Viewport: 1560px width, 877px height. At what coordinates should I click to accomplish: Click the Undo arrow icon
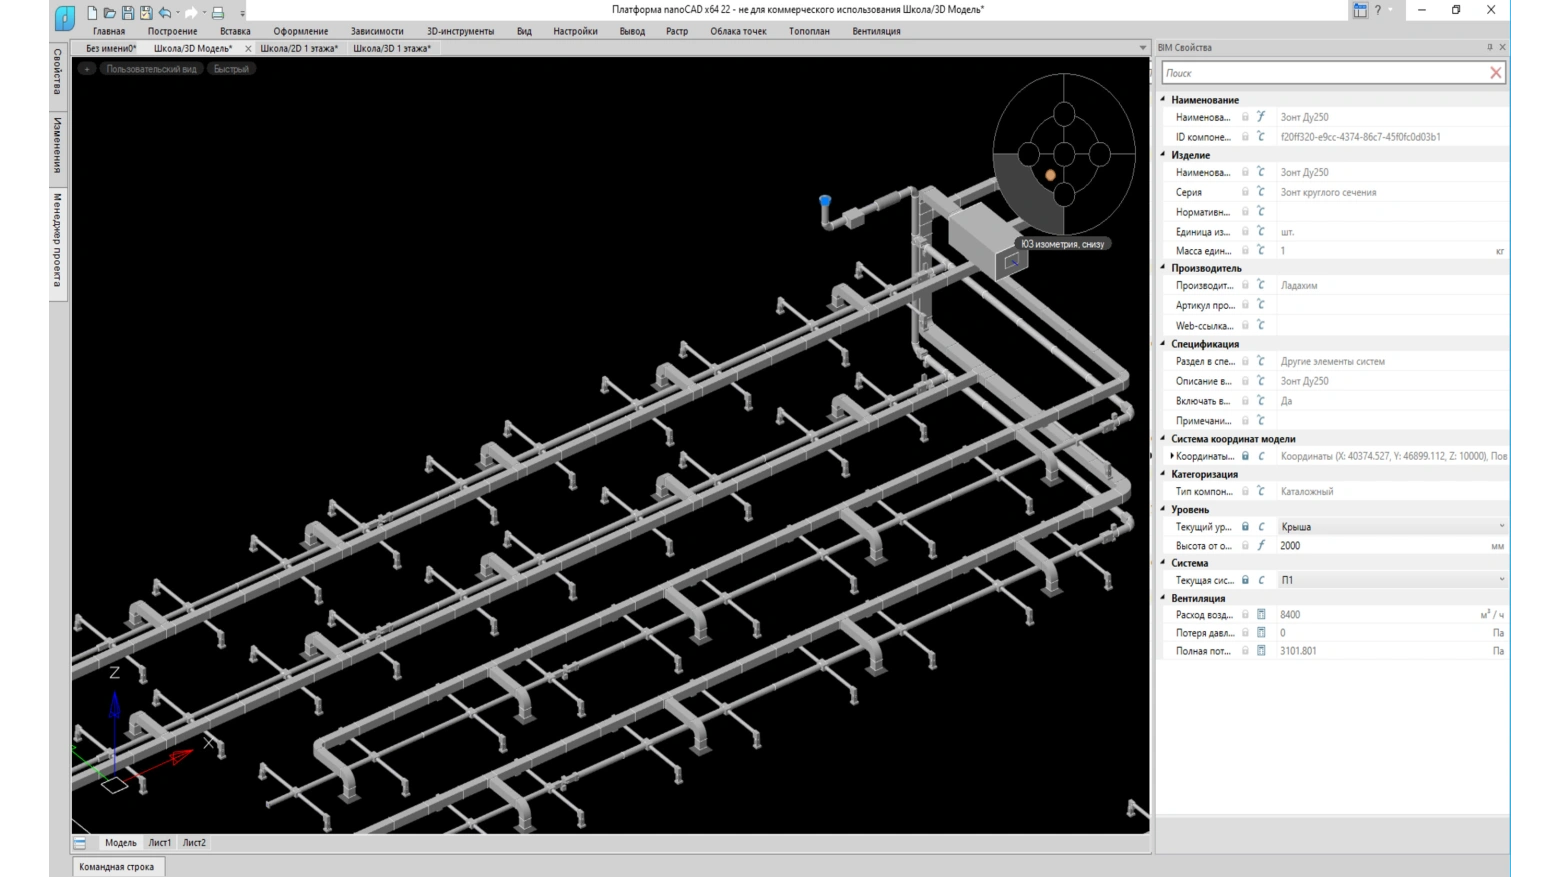coord(165,13)
